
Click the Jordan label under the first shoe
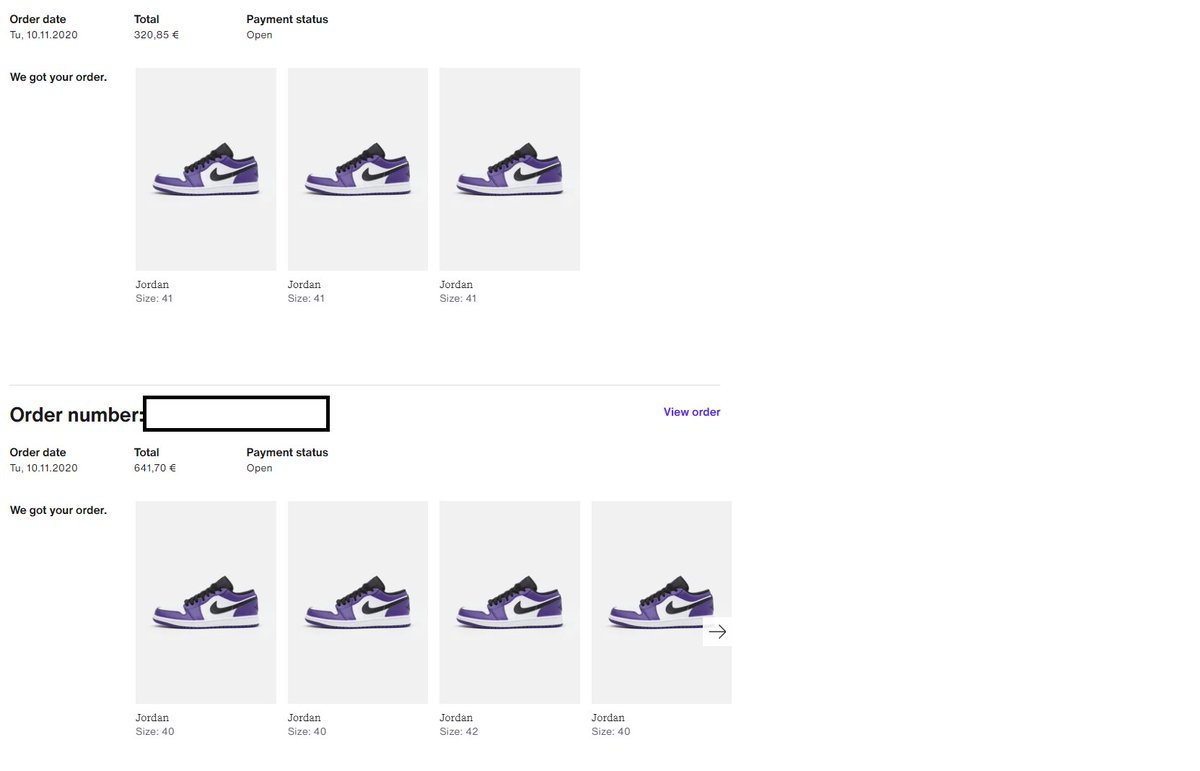(x=152, y=284)
